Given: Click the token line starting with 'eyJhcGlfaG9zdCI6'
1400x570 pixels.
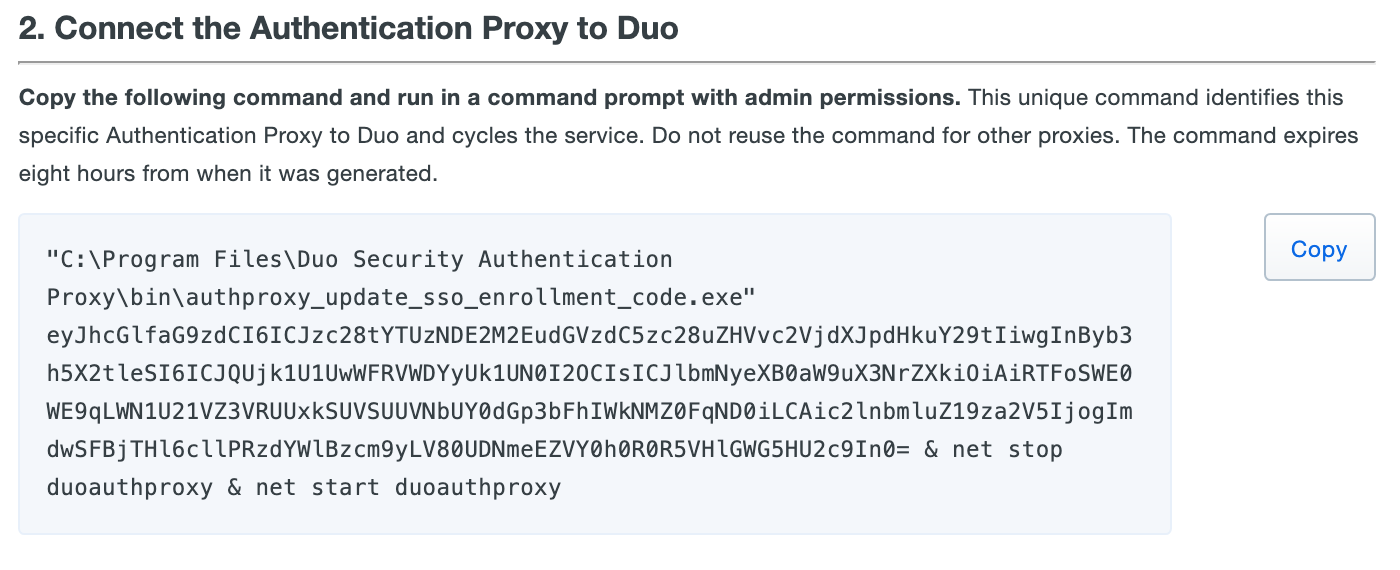Looking at the screenshot, I should (589, 336).
